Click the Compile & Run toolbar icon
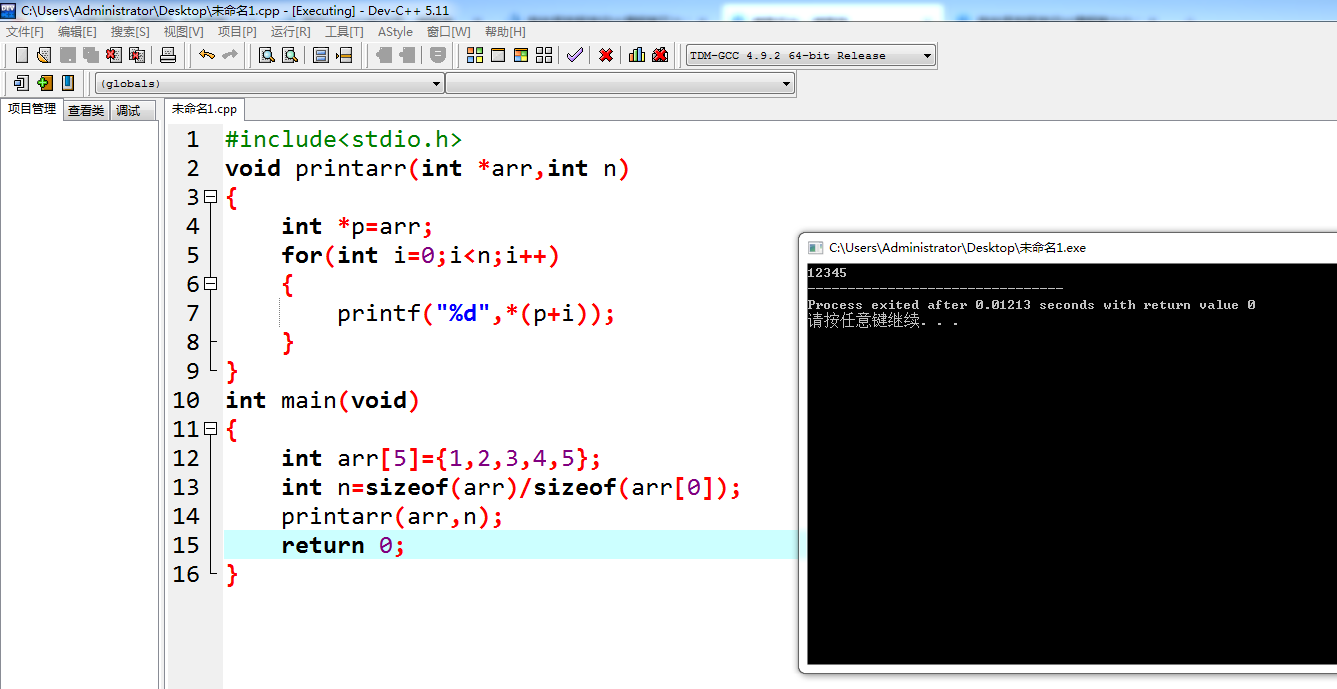This screenshot has width=1337, height=689. [x=521, y=55]
